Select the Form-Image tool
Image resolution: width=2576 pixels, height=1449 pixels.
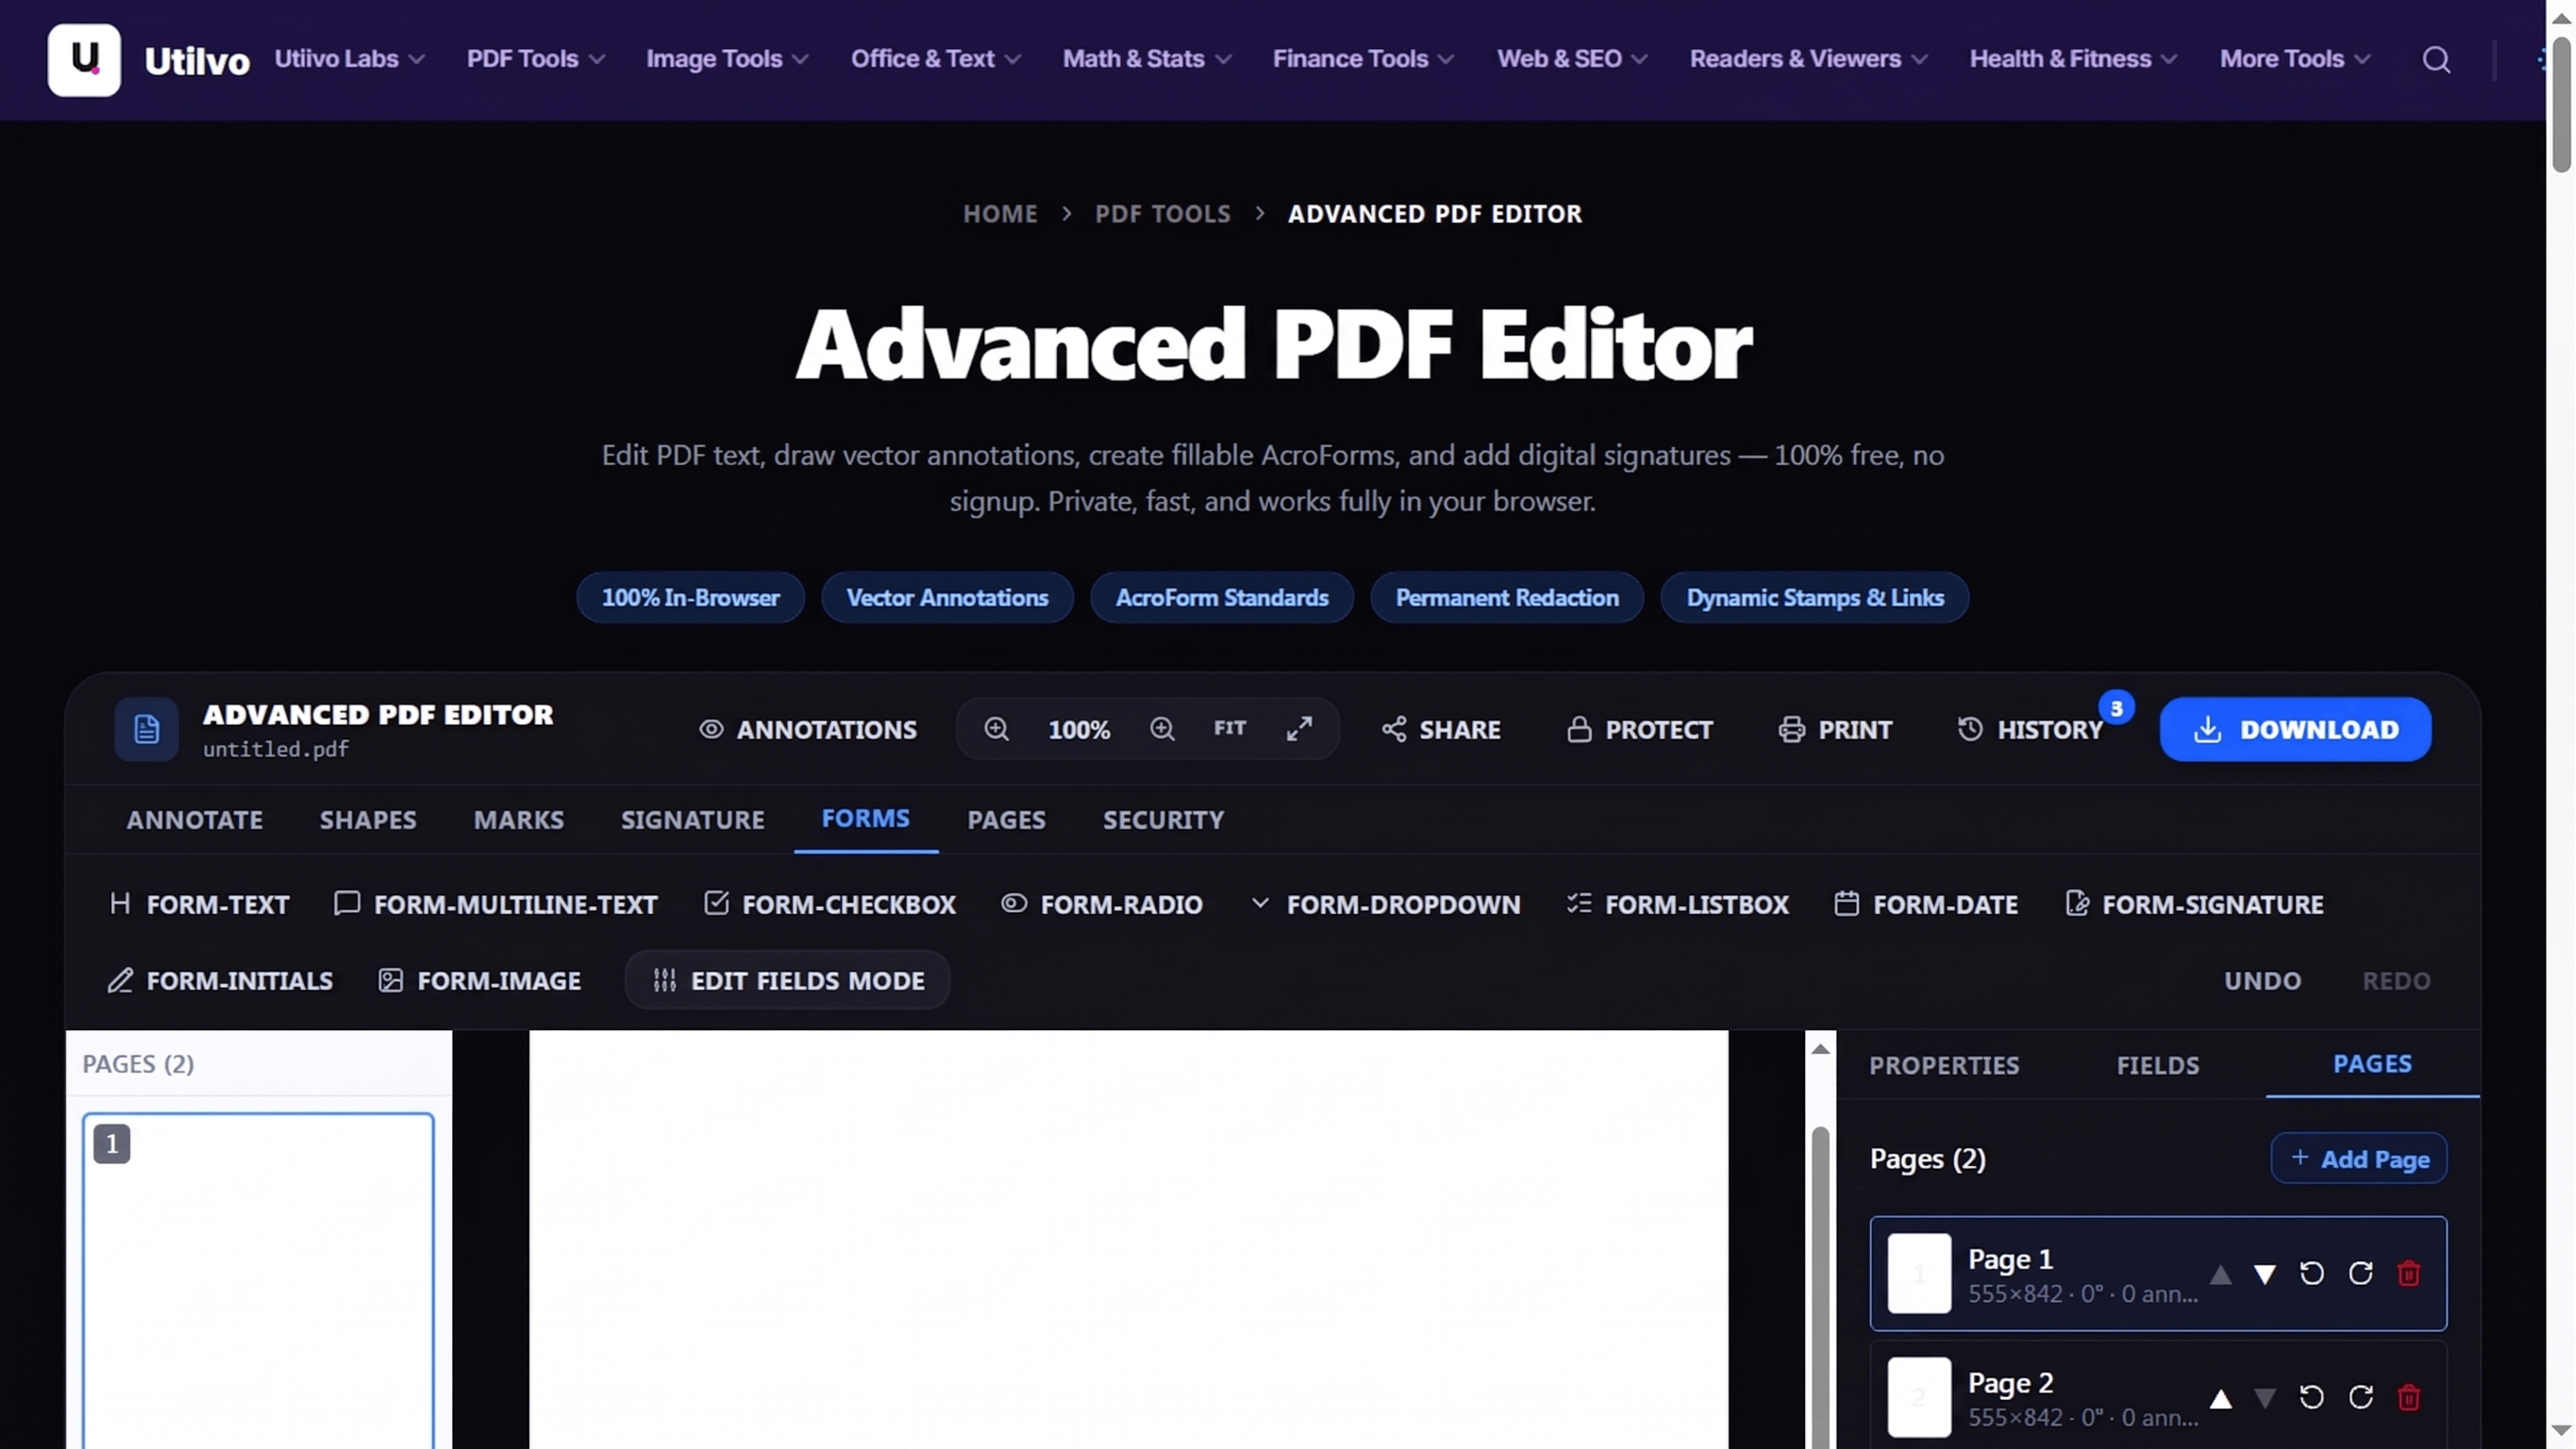coord(480,980)
